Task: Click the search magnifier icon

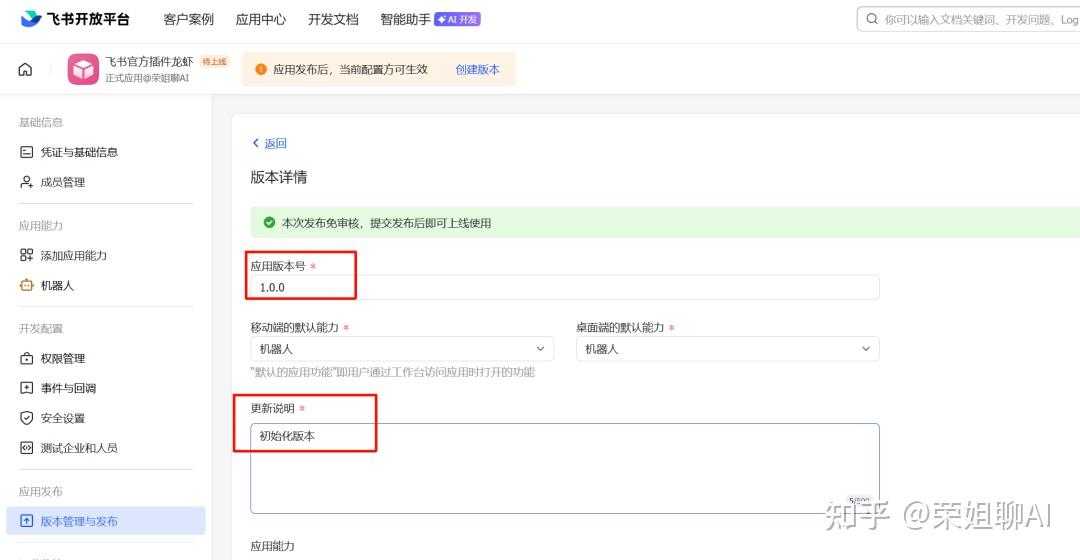Action: pos(872,19)
